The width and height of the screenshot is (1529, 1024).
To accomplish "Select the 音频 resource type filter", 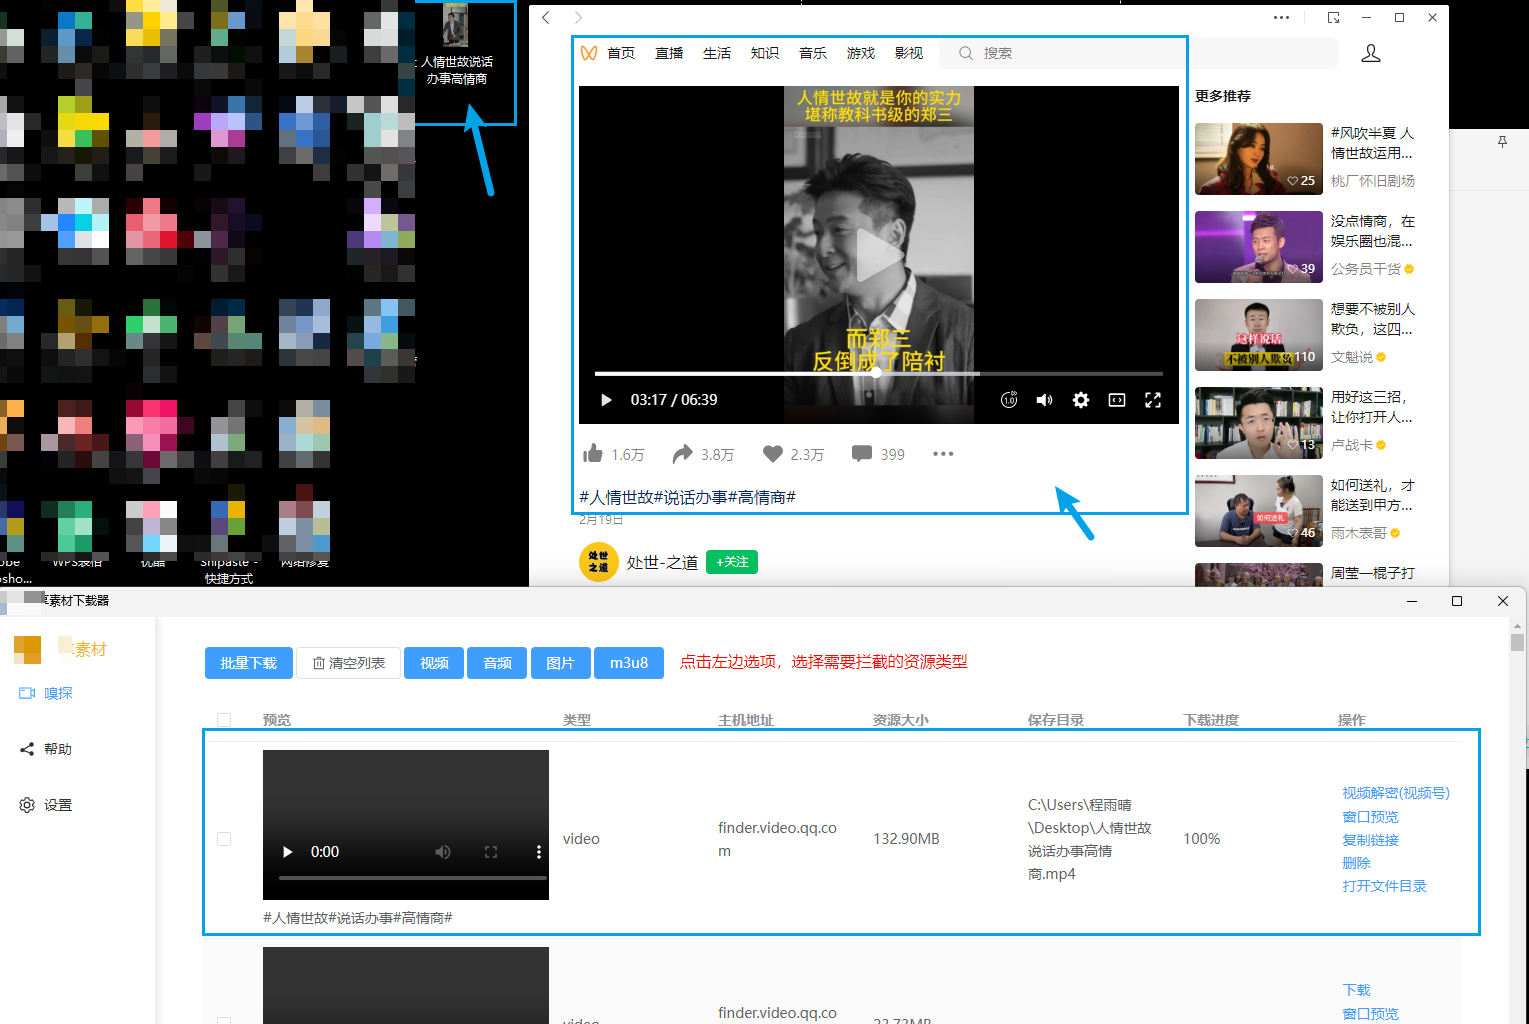I will 498,663.
